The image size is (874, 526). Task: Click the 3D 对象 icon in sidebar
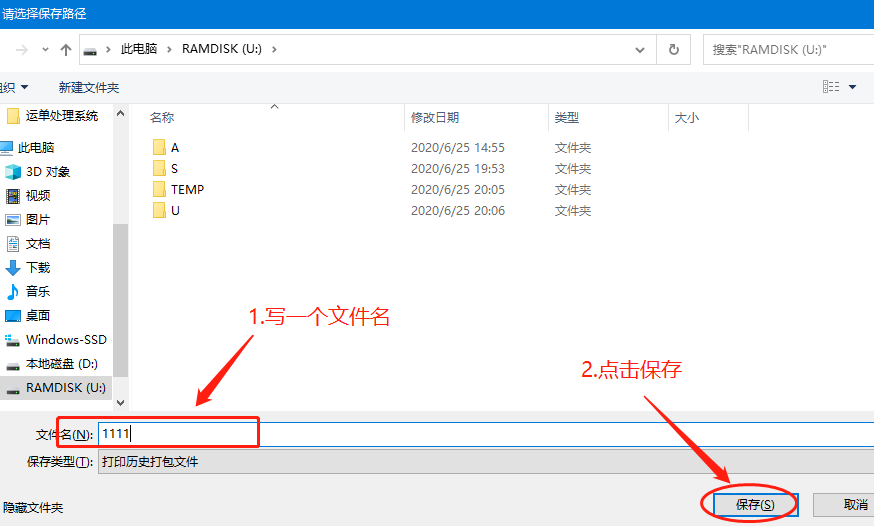pos(13,171)
